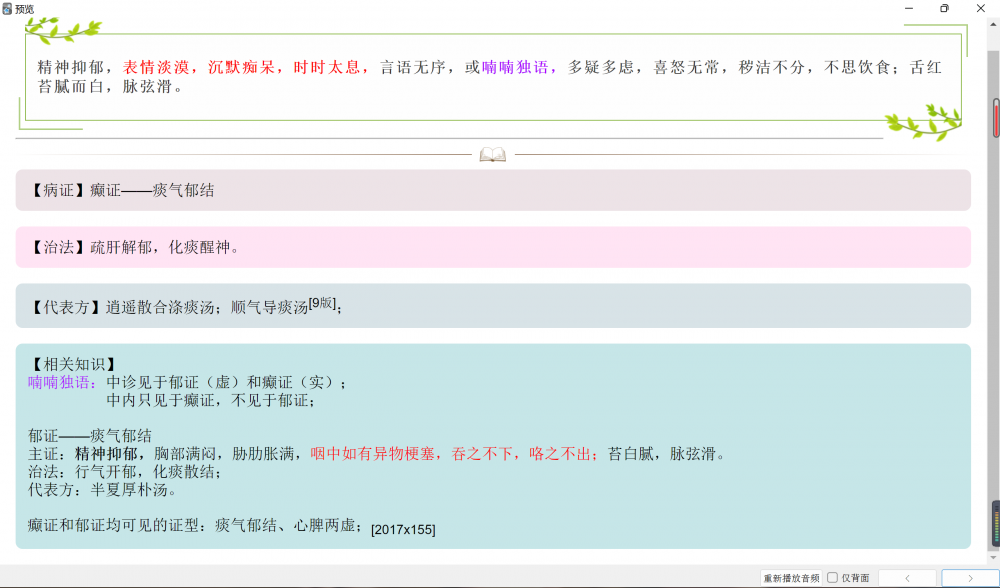Minimize the 预览 window
The width and height of the screenshot is (1000, 588).
909,8
